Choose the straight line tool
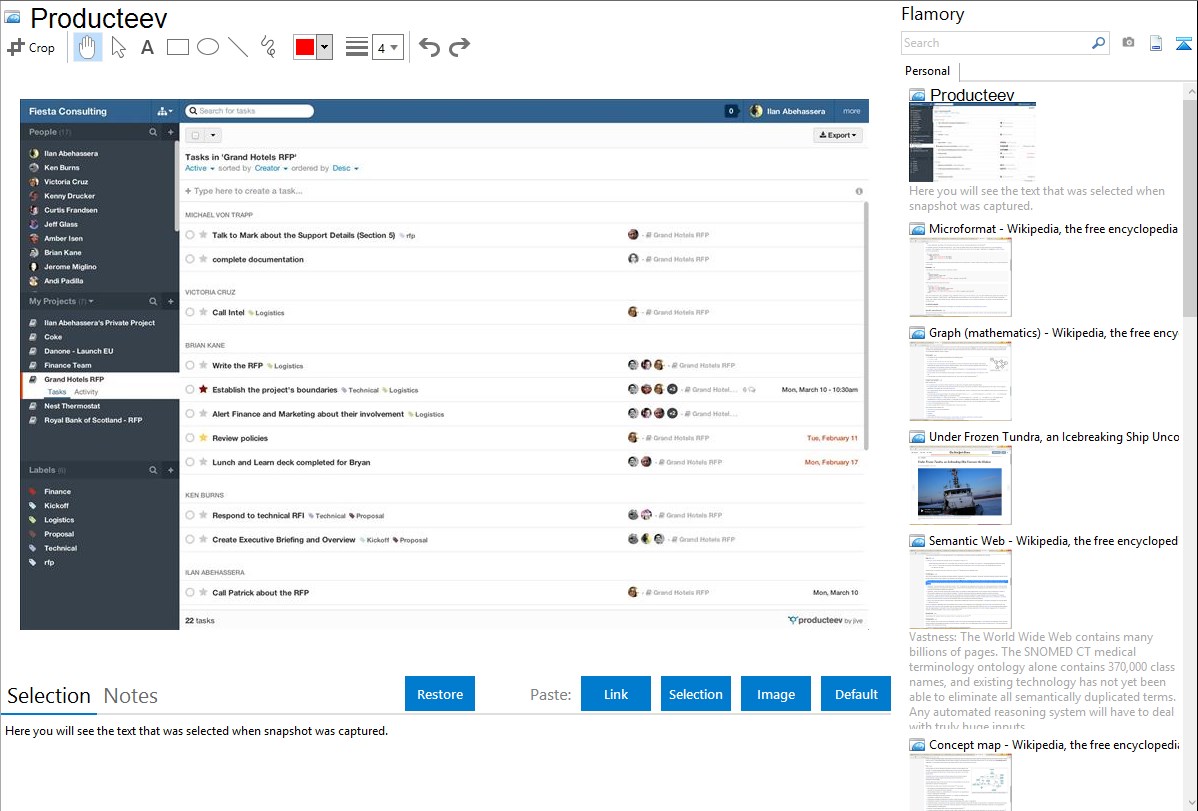This screenshot has height=811, width=1198. tap(237, 47)
